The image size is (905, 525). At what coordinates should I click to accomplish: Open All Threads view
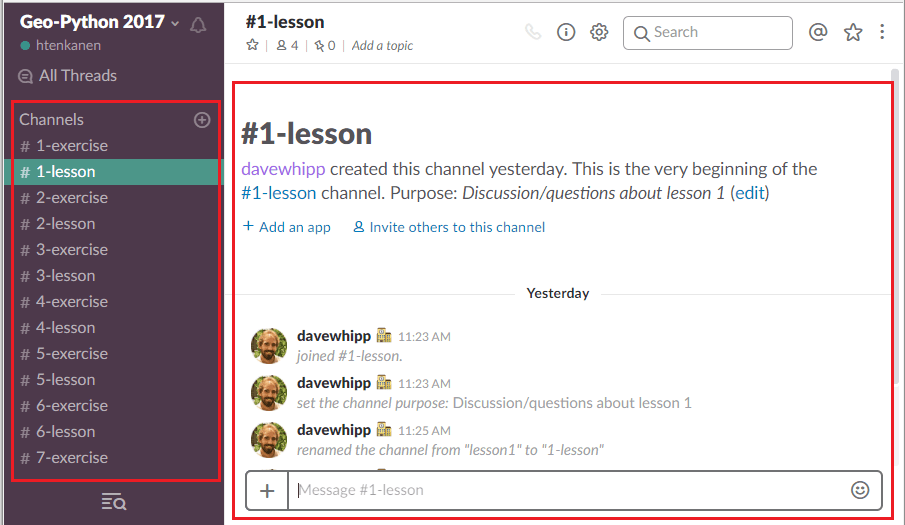coord(68,76)
